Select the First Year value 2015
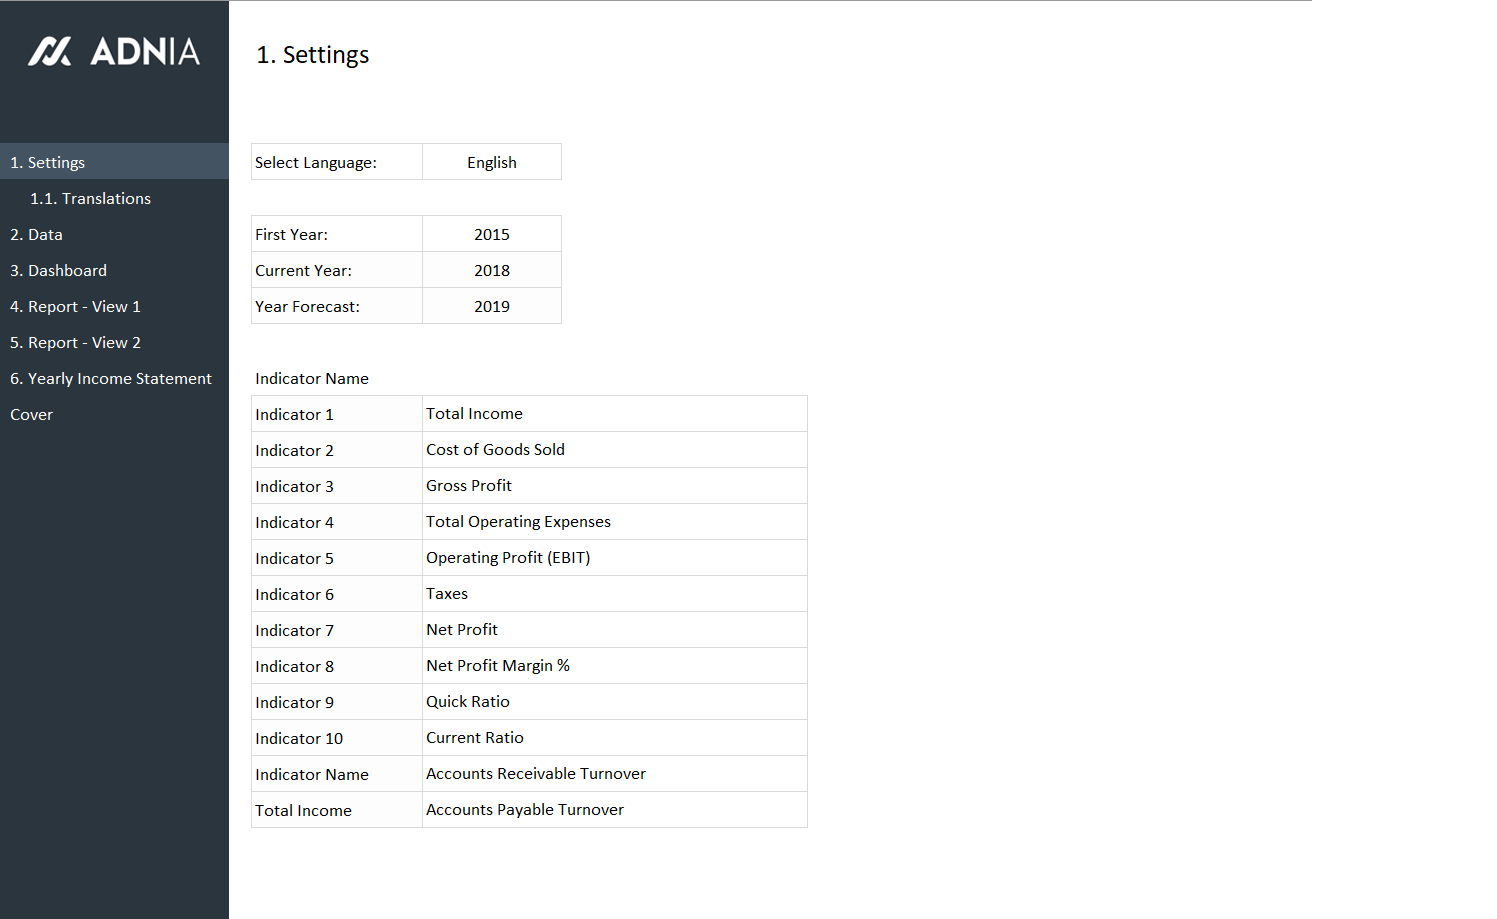This screenshot has width=1497, height=919. click(x=492, y=234)
